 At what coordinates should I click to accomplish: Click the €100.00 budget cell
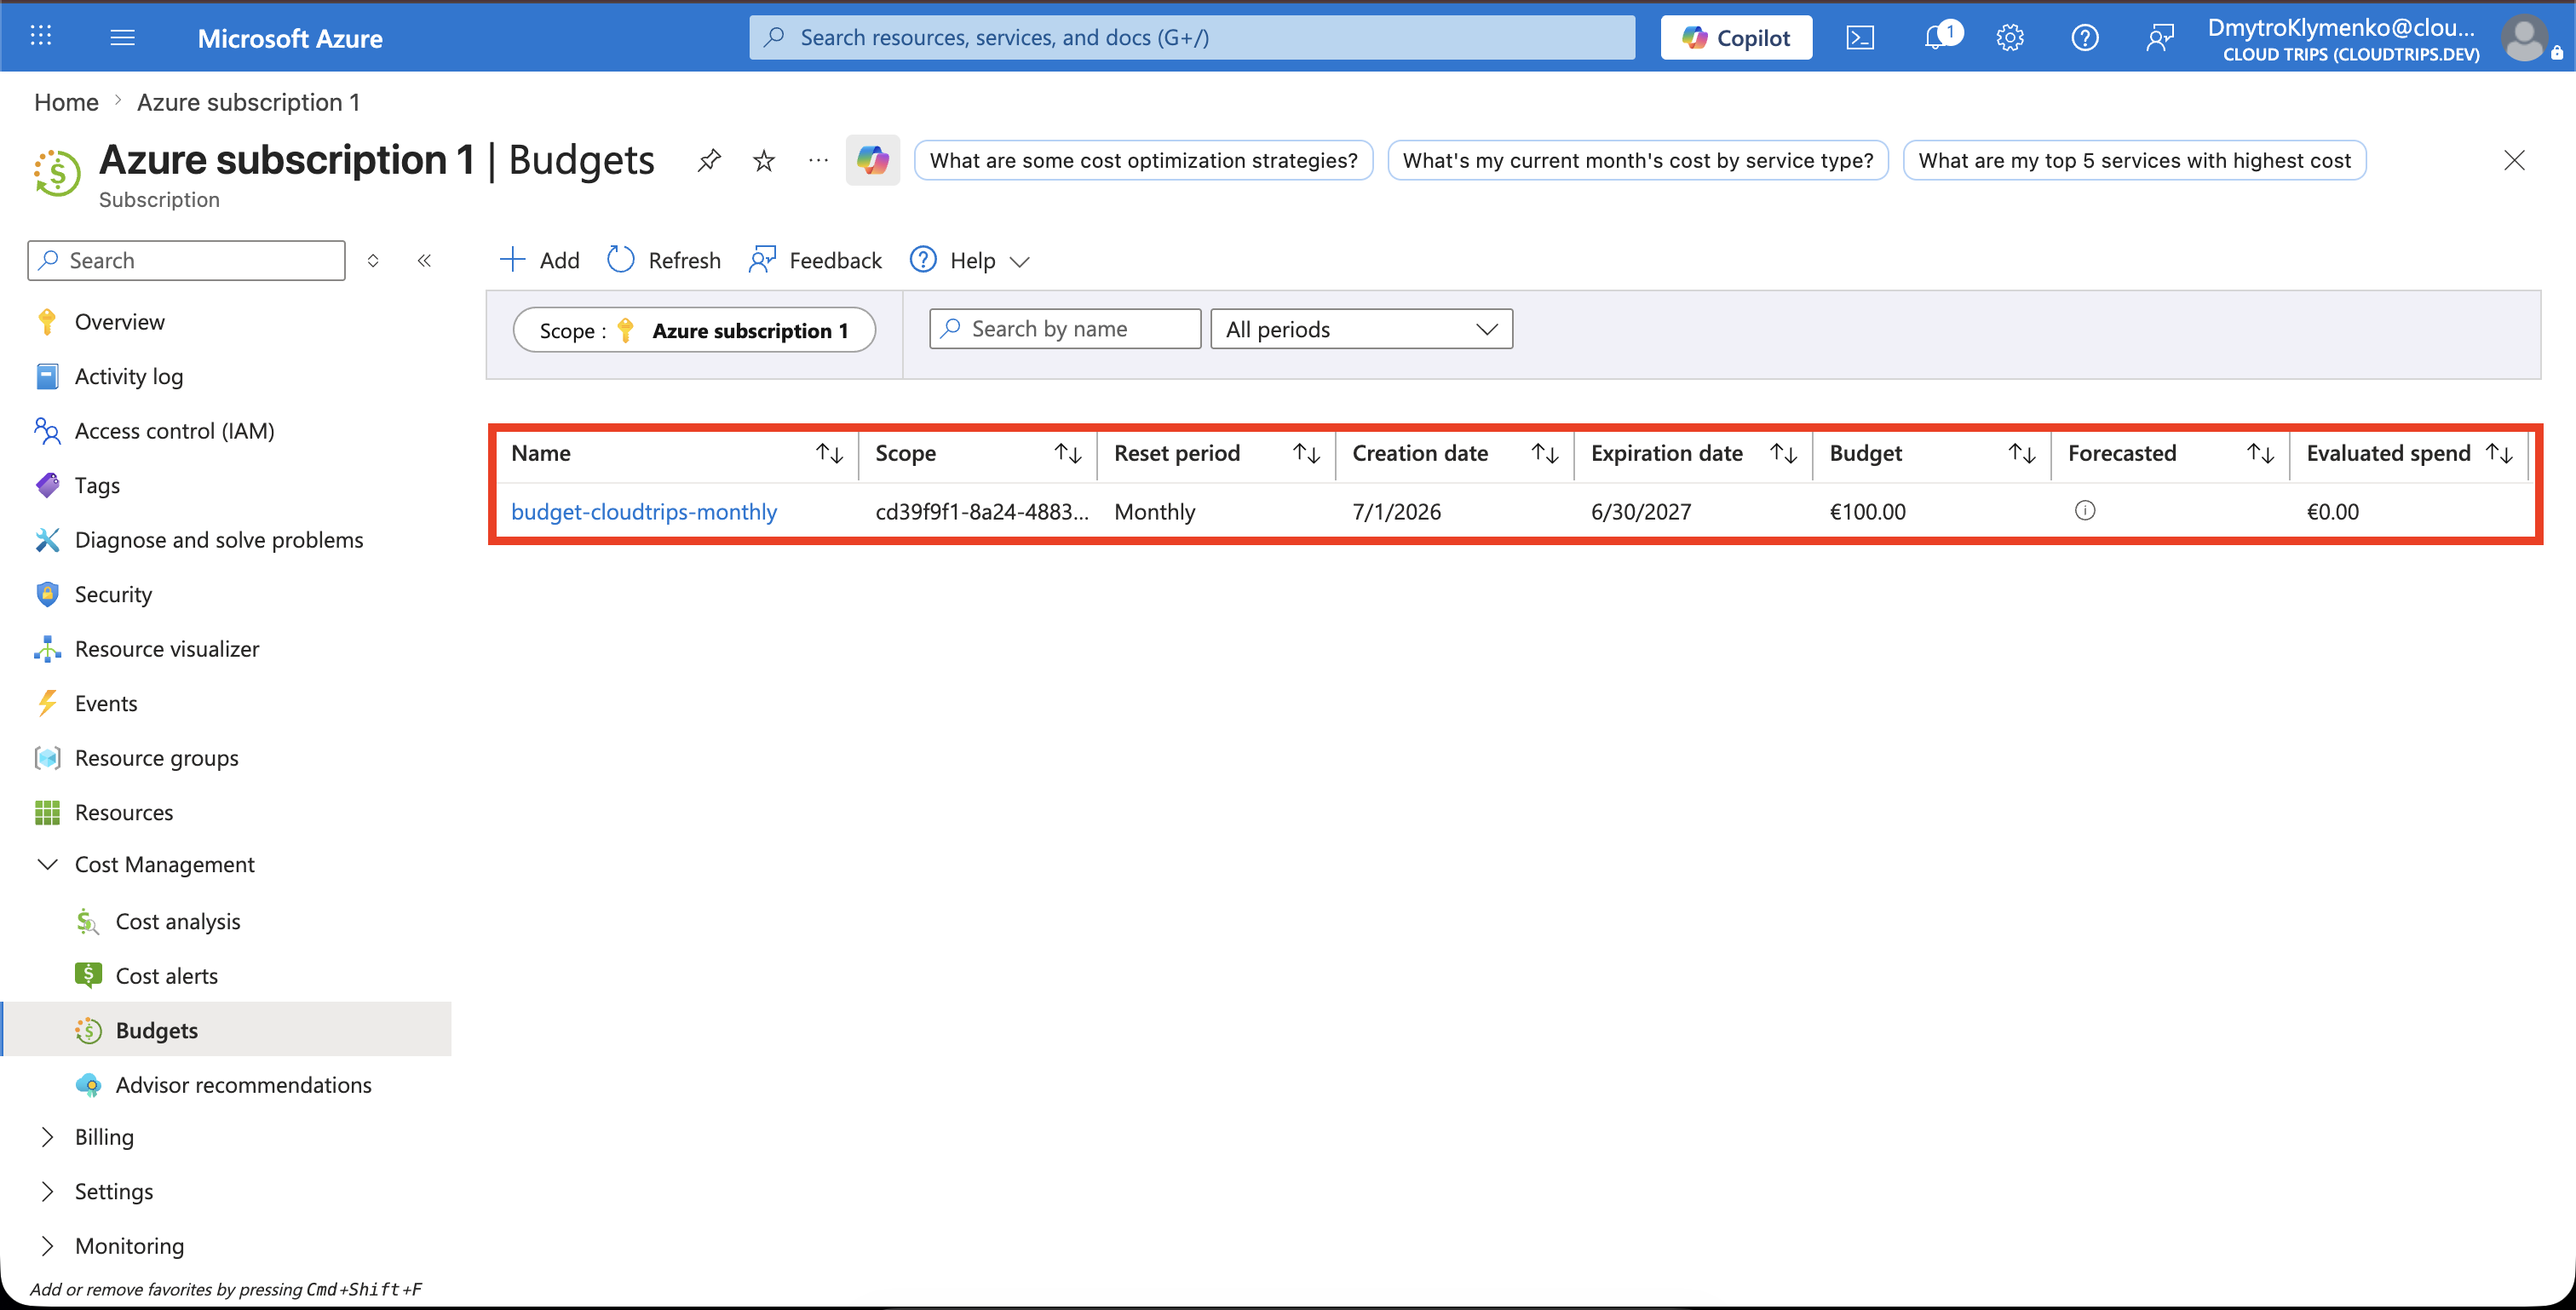1867,512
